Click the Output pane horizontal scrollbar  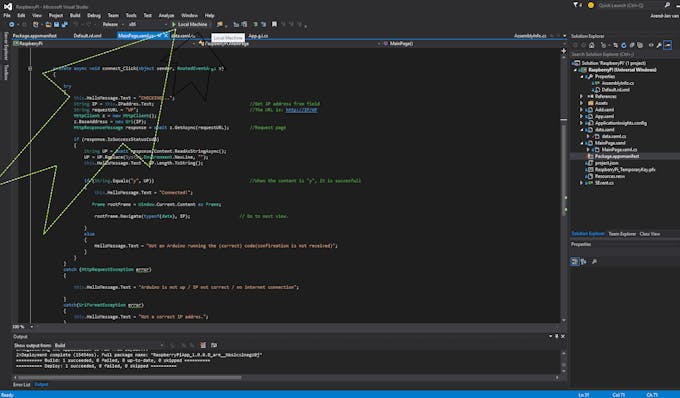[130, 378]
